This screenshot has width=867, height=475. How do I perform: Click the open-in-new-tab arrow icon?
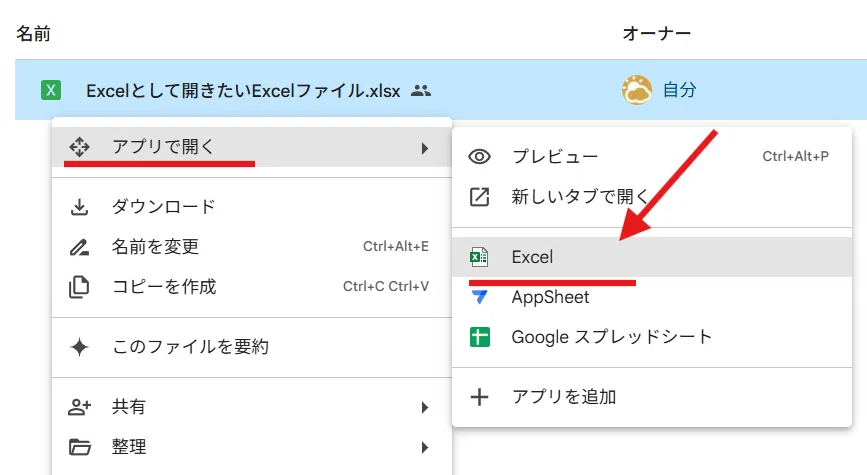click(x=479, y=196)
